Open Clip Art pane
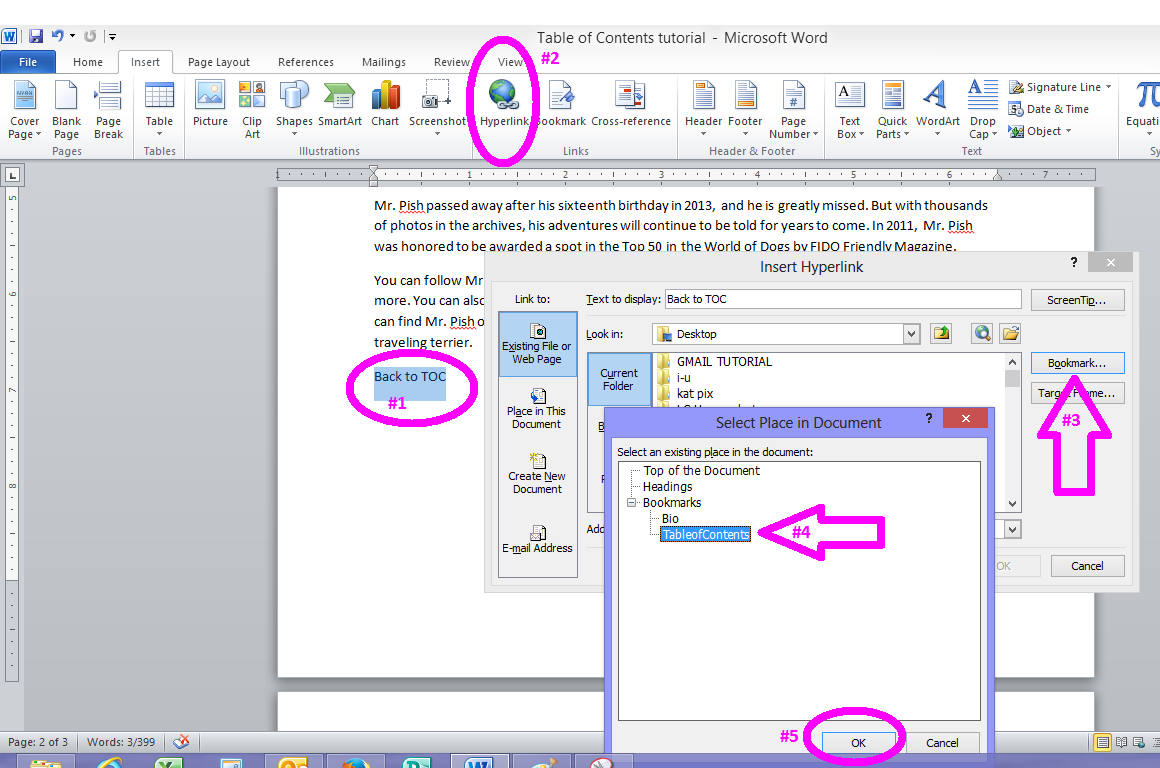 click(252, 110)
